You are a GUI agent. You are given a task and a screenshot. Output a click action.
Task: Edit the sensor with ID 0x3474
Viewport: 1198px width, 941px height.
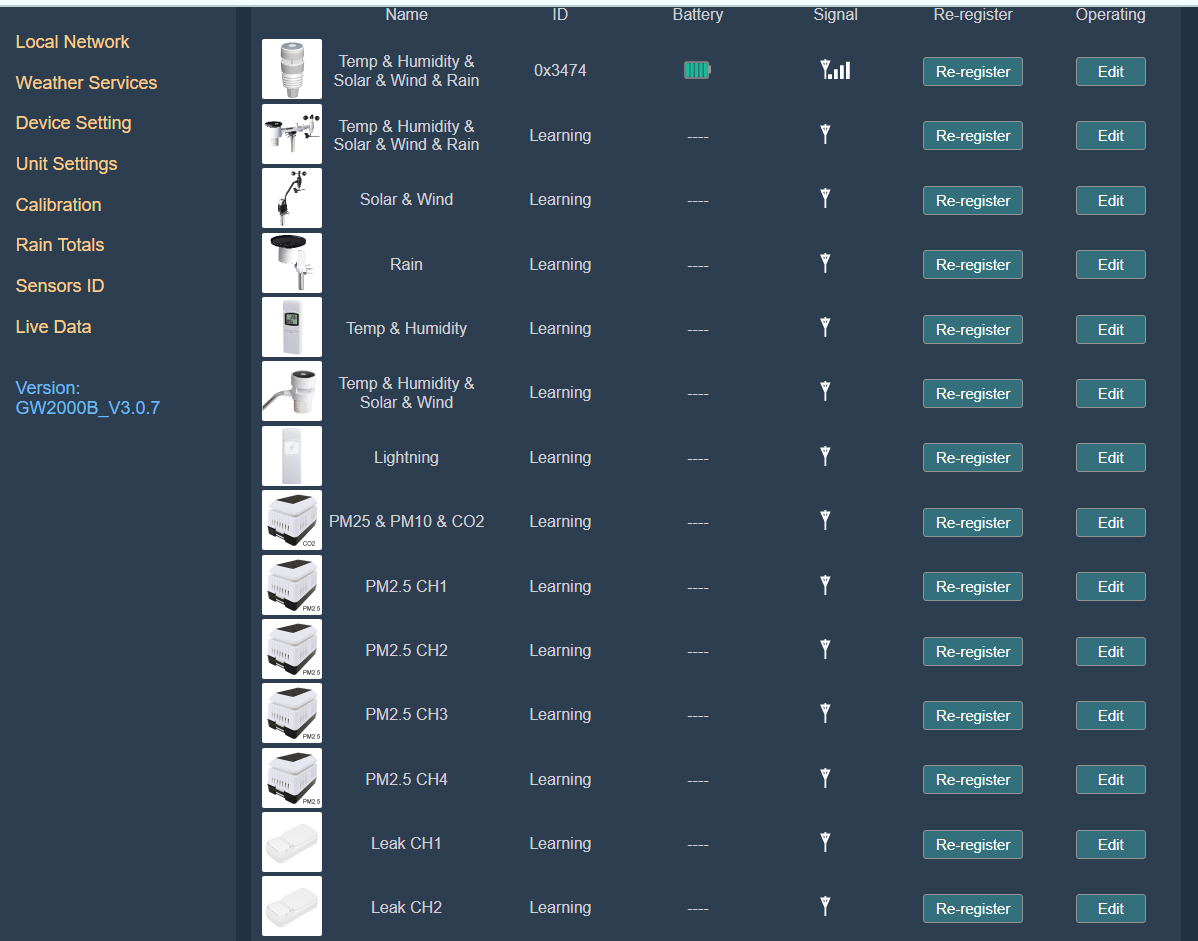tap(1110, 72)
